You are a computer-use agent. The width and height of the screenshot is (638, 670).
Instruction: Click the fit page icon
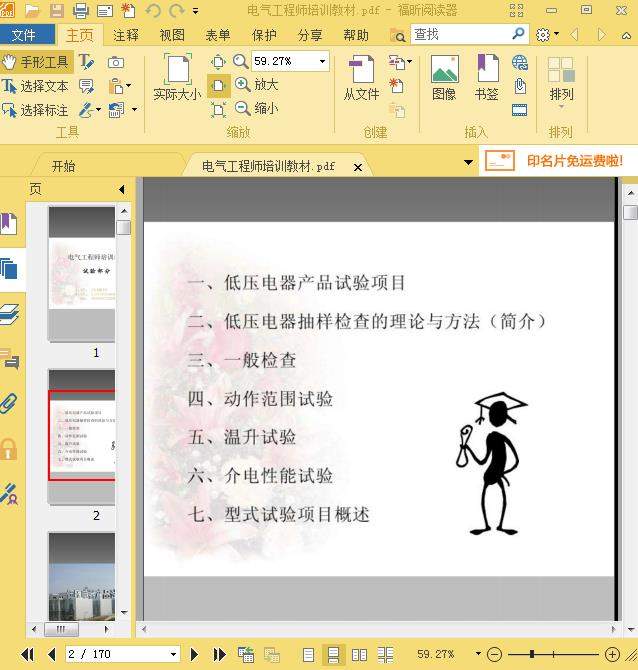218,85
